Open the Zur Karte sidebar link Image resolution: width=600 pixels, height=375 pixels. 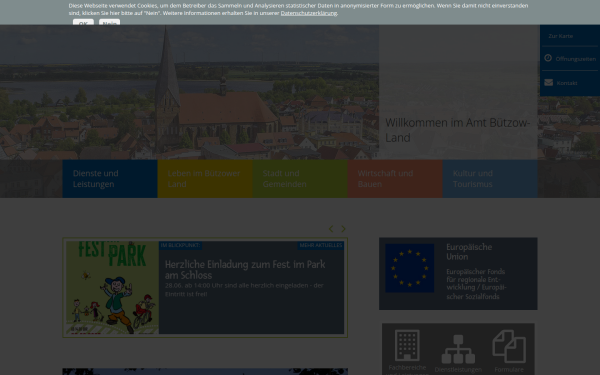point(561,36)
